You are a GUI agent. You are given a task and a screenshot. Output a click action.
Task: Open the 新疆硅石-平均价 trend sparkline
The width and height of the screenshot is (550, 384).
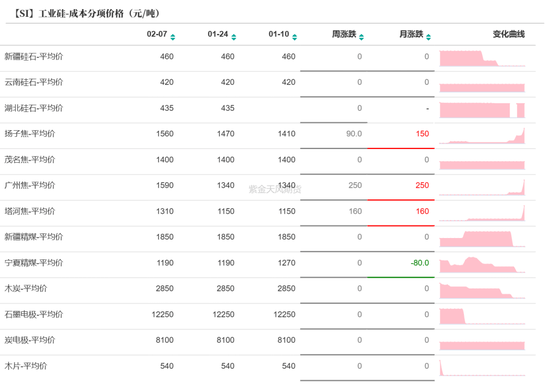click(482, 58)
